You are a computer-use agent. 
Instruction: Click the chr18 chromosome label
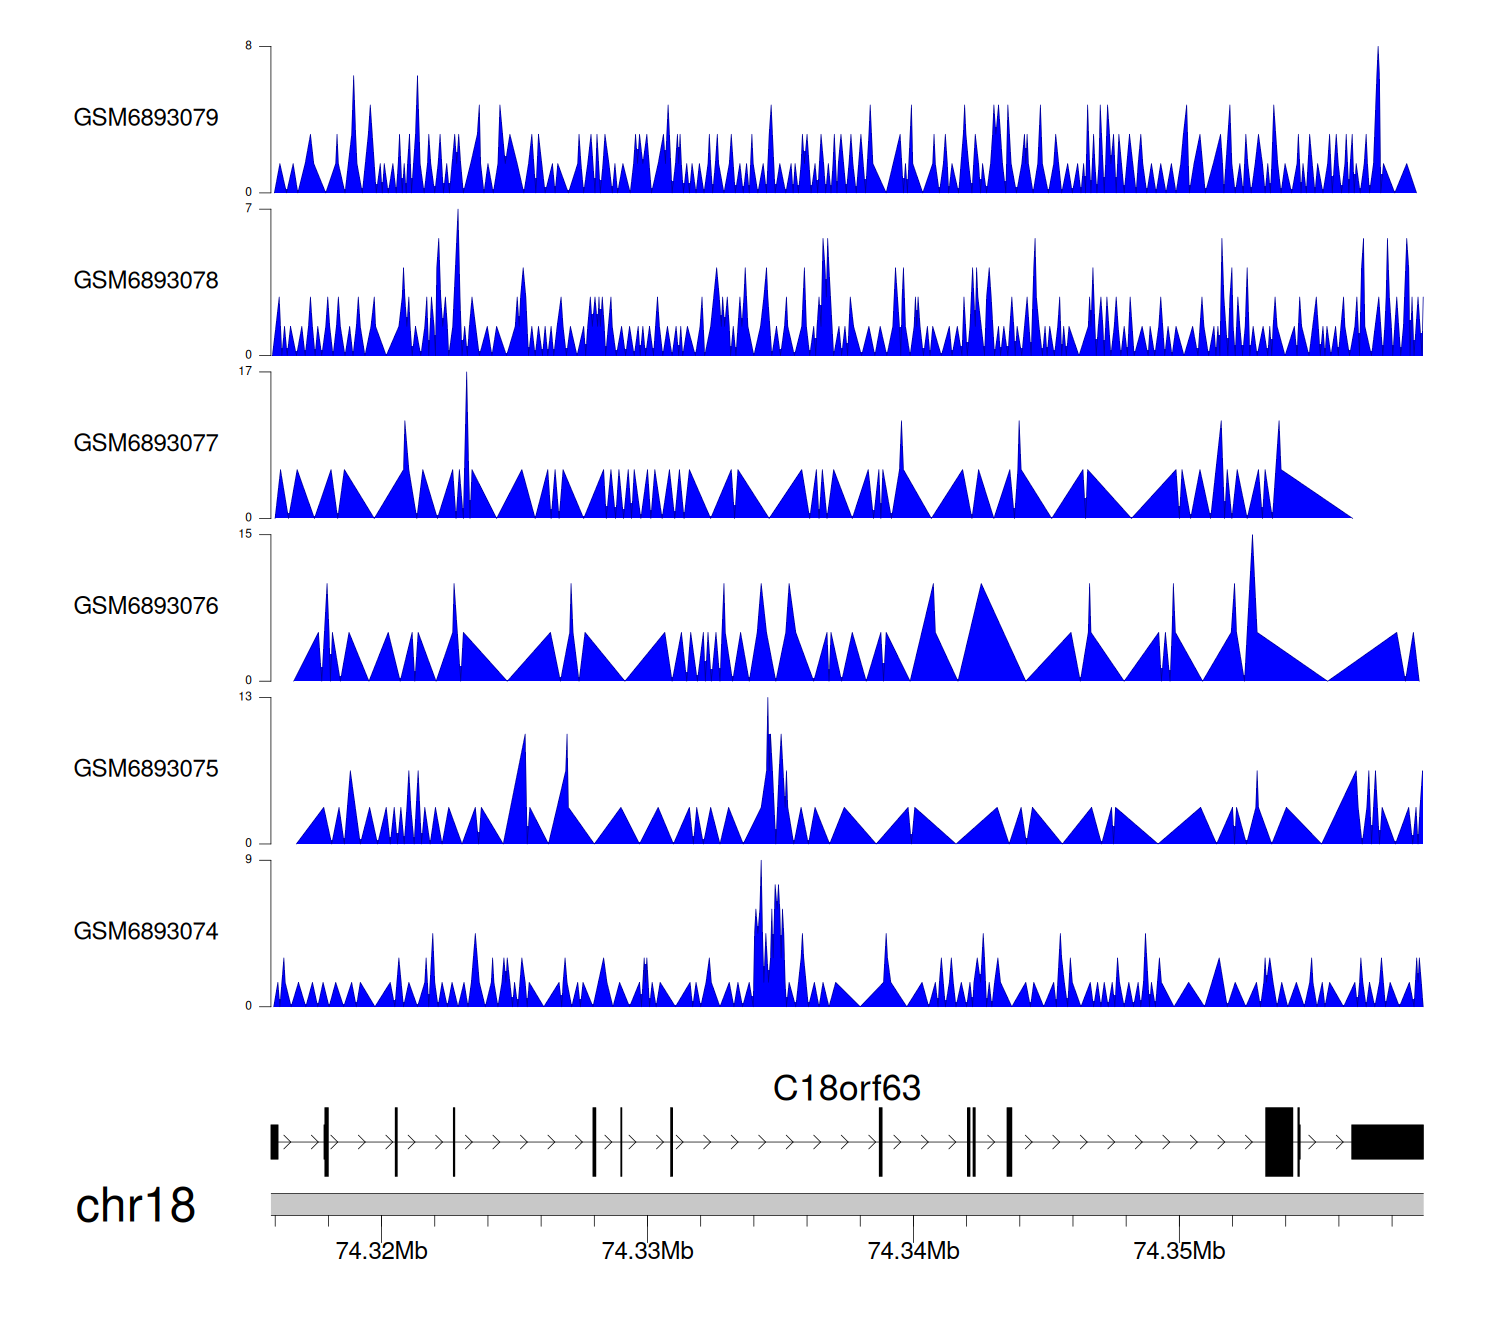click(x=135, y=1206)
